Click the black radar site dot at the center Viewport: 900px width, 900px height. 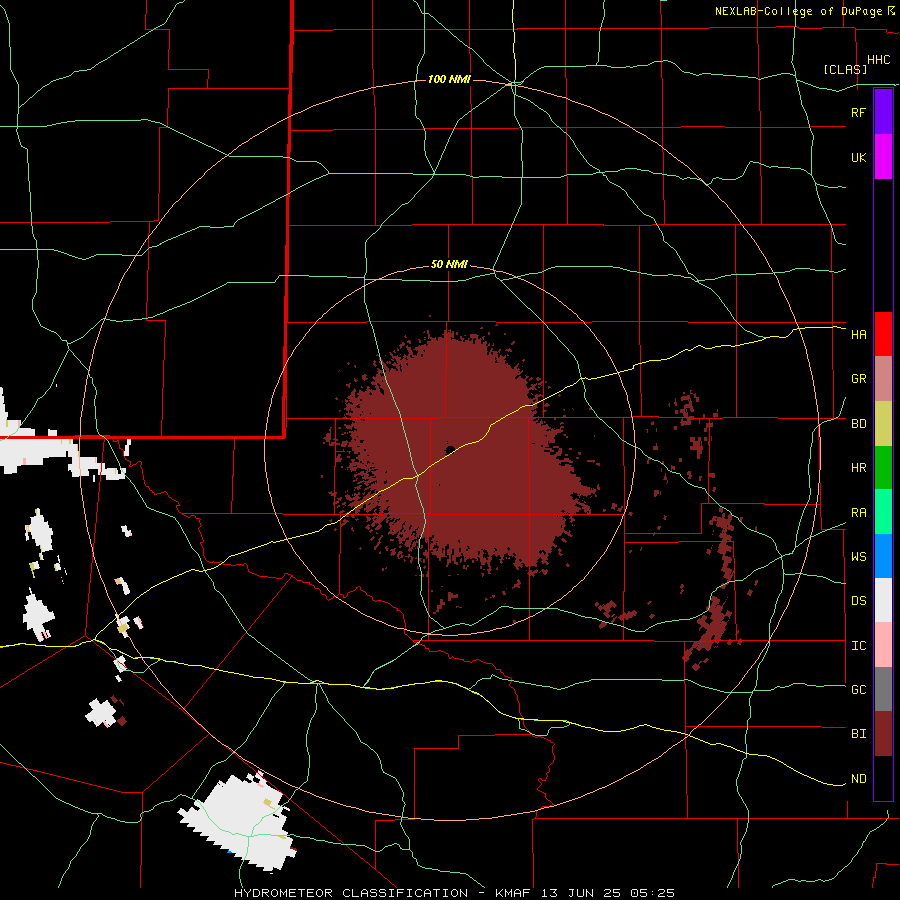coord(450,449)
